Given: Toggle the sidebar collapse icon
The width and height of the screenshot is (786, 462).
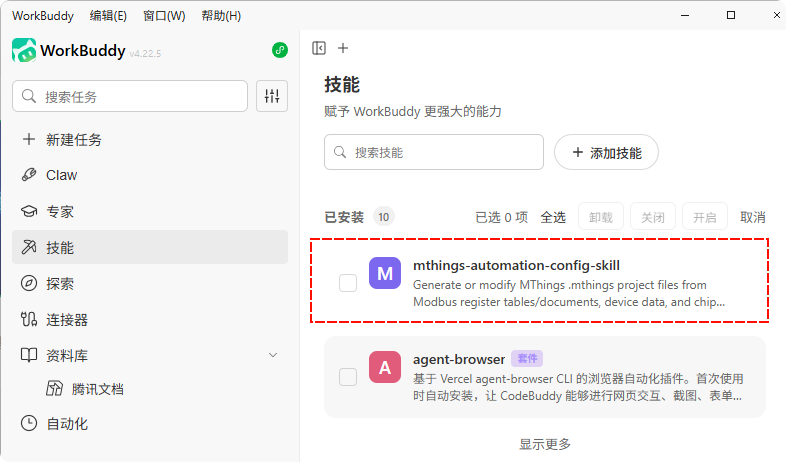Looking at the screenshot, I should (x=319, y=48).
